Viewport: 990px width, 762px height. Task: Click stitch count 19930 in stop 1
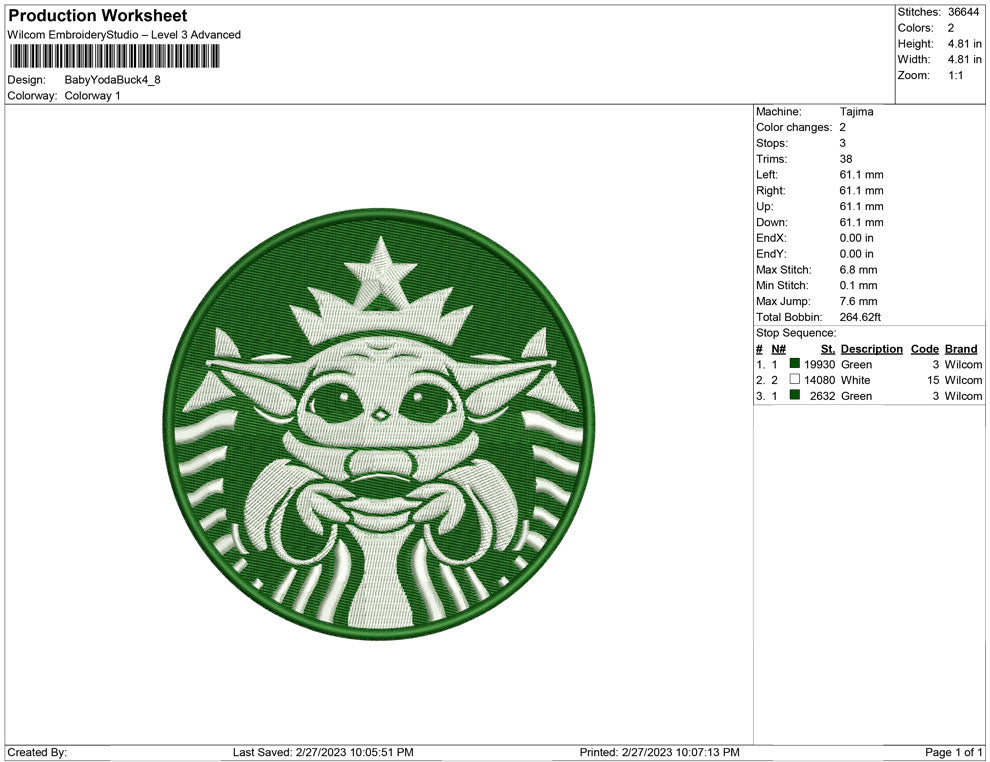[819, 364]
